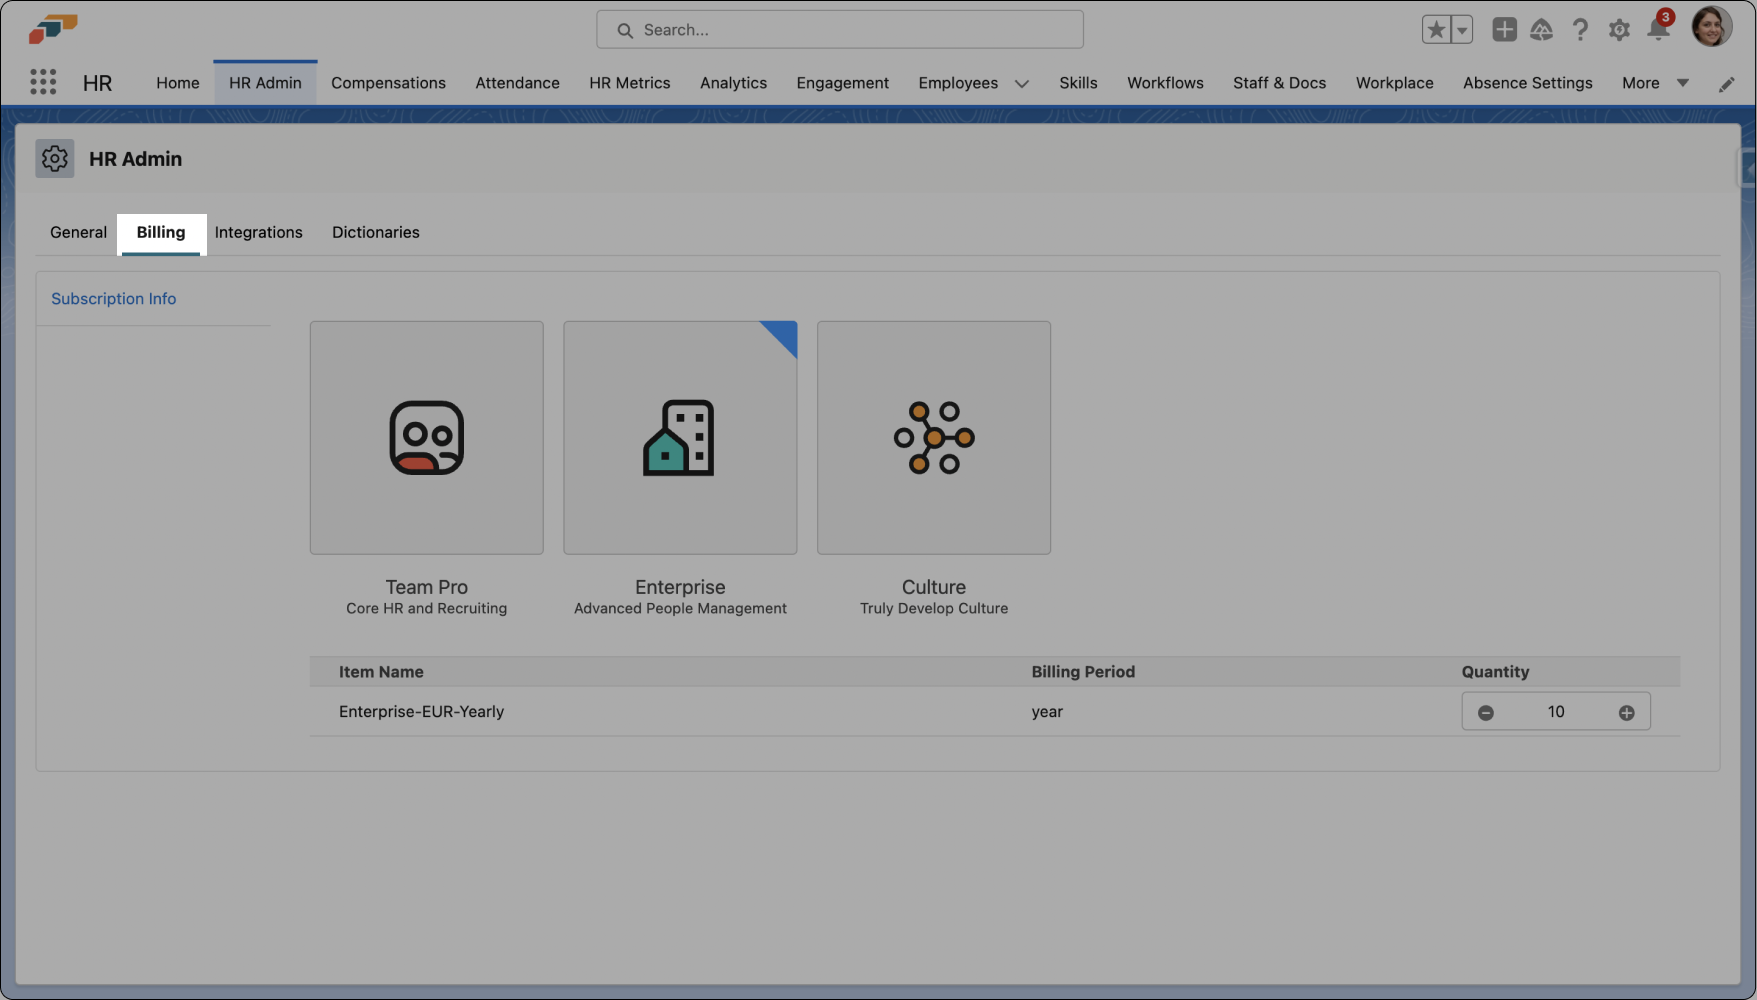Click the pencil icon to edit navigation
The height and width of the screenshot is (1000, 1757).
pyautogui.click(x=1726, y=84)
